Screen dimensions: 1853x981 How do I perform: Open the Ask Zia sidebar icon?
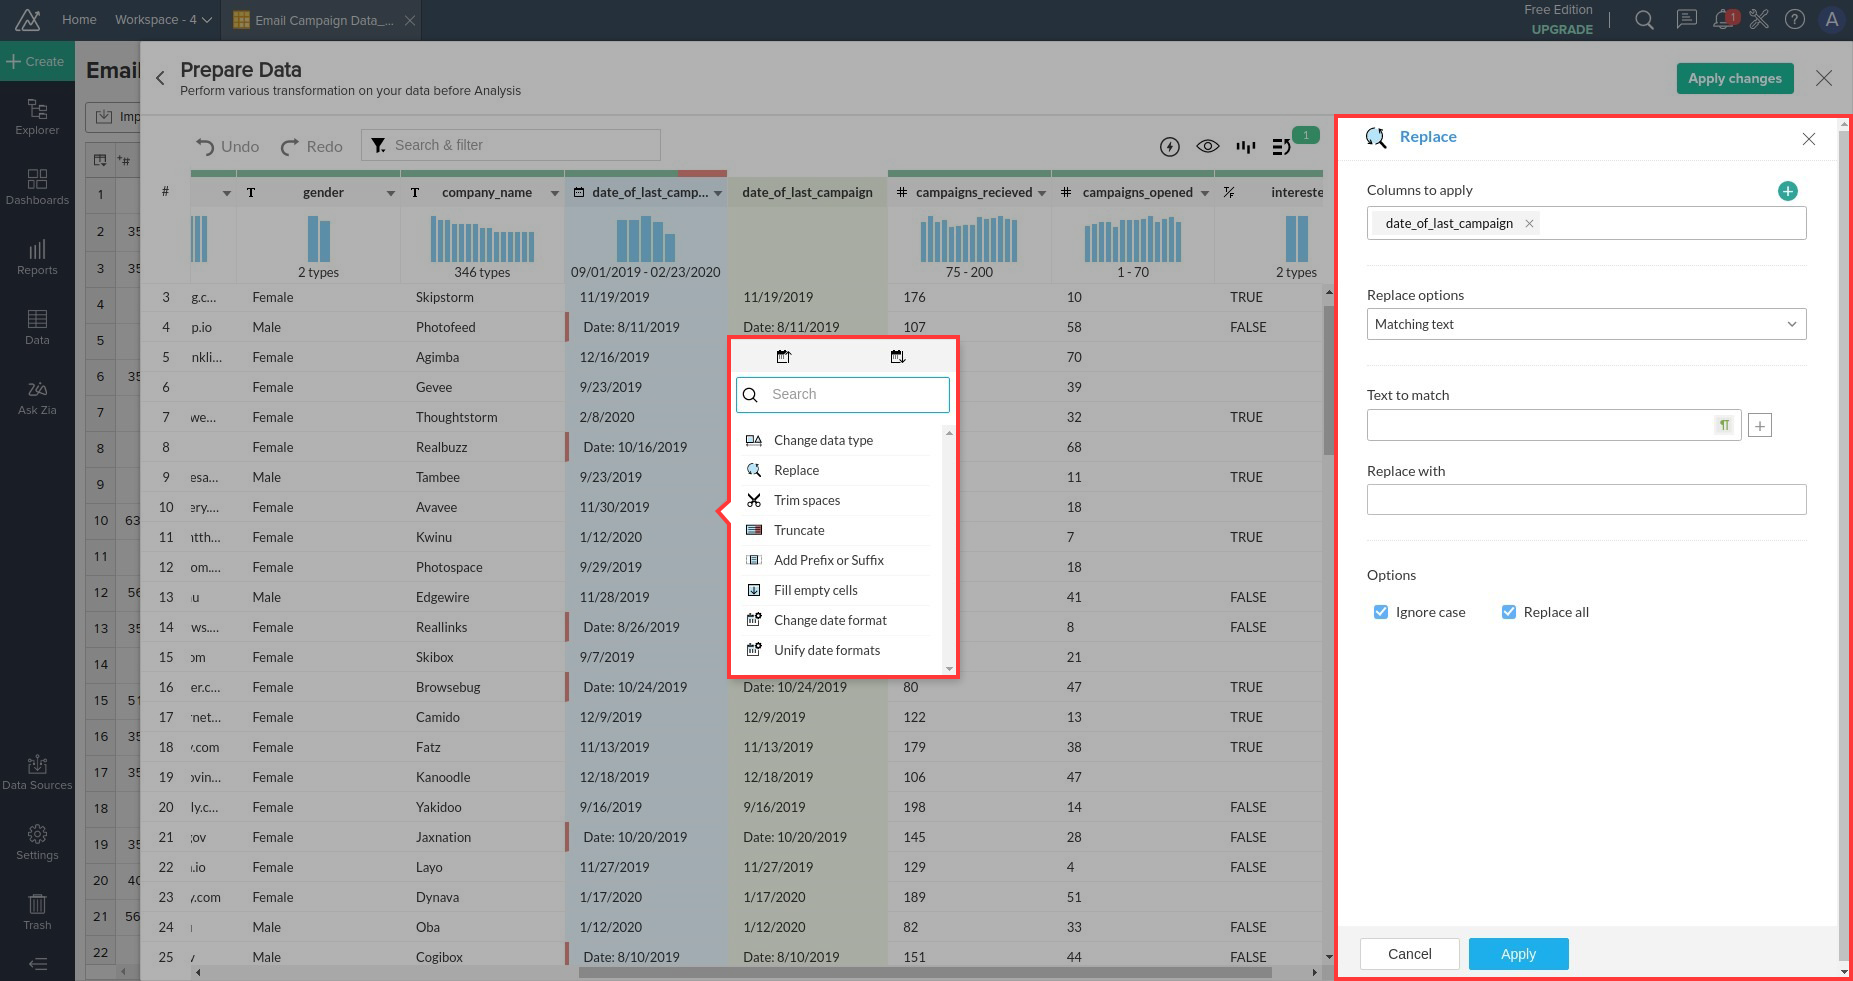(x=37, y=397)
